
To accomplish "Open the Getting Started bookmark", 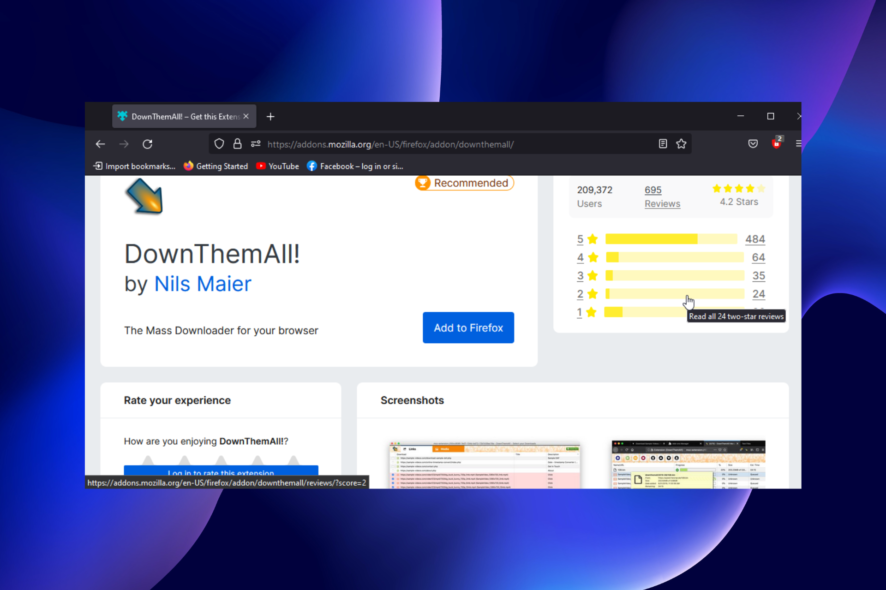I will pyautogui.click(x=216, y=166).
